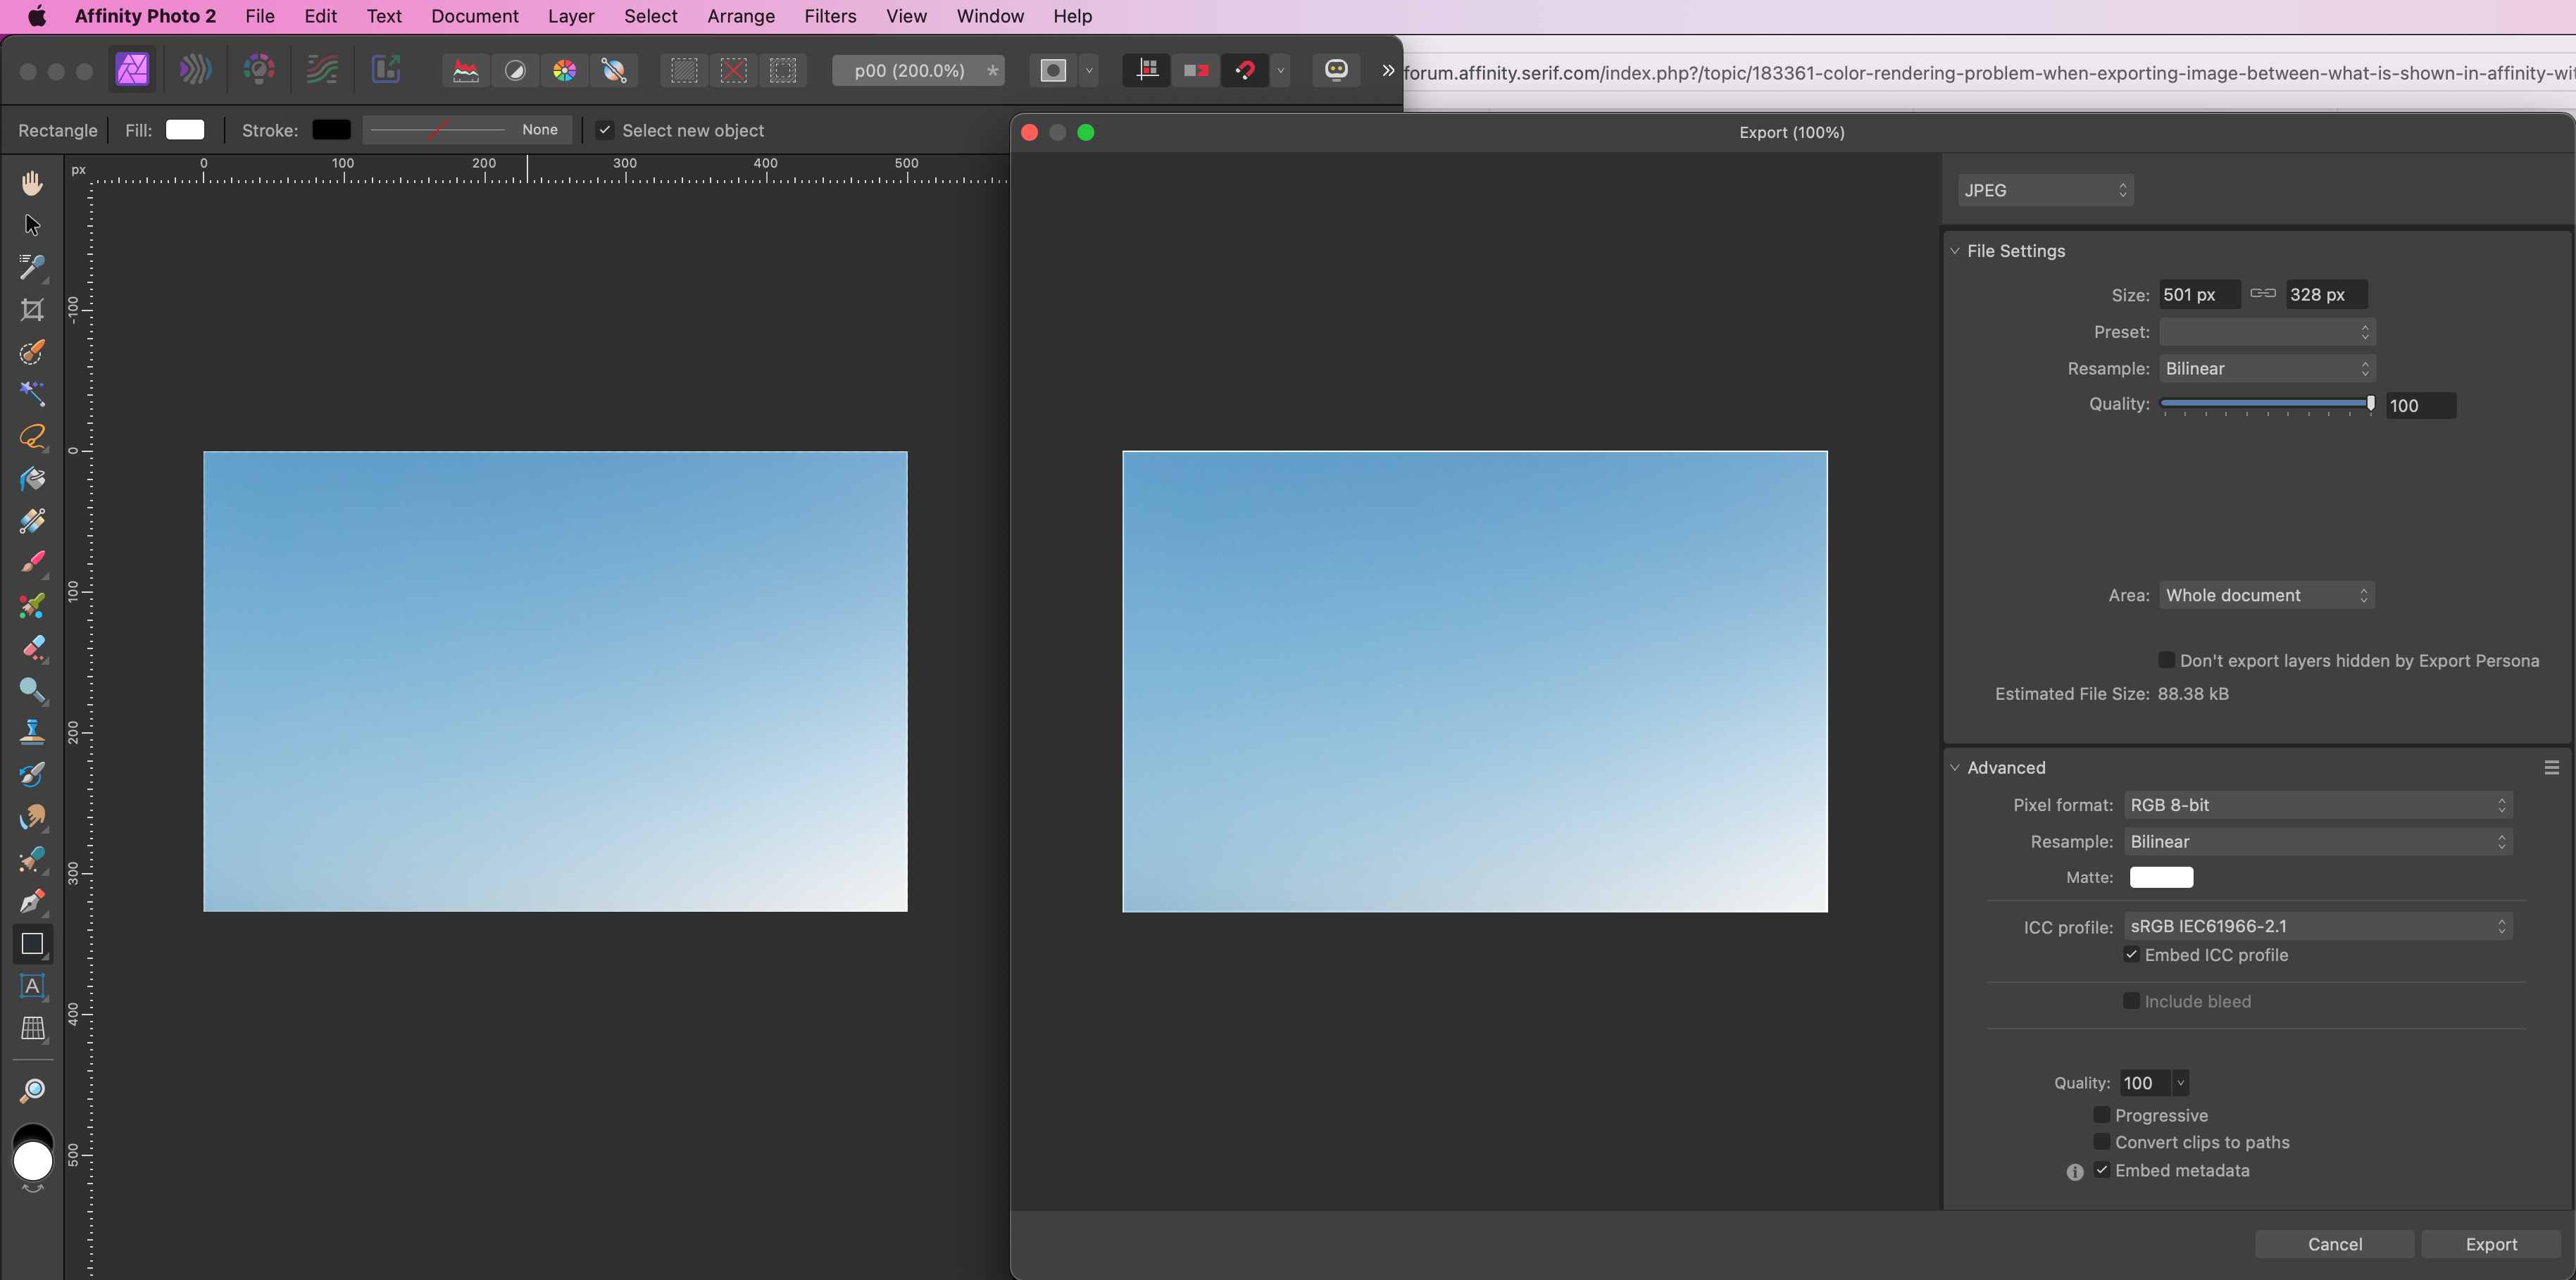Image resolution: width=2576 pixels, height=1280 pixels.
Task: Select the Zoom magnifier tool
Action: (x=32, y=1090)
